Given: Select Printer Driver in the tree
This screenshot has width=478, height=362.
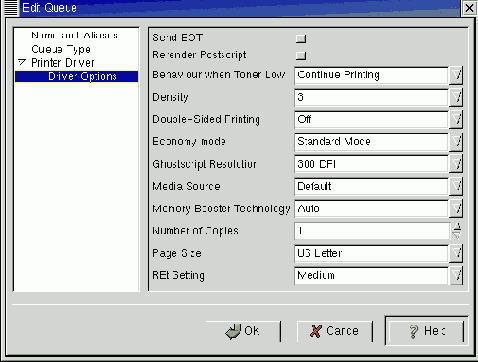Looking at the screenshot, I should (63, 63).
